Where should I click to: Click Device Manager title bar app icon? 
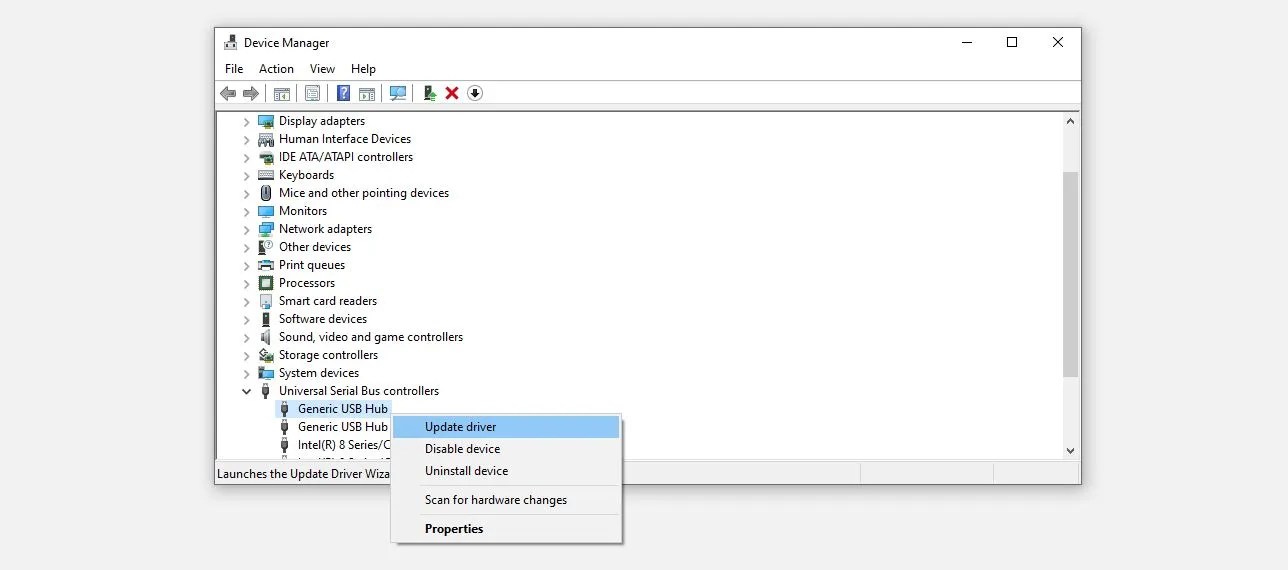coord(231,43)
